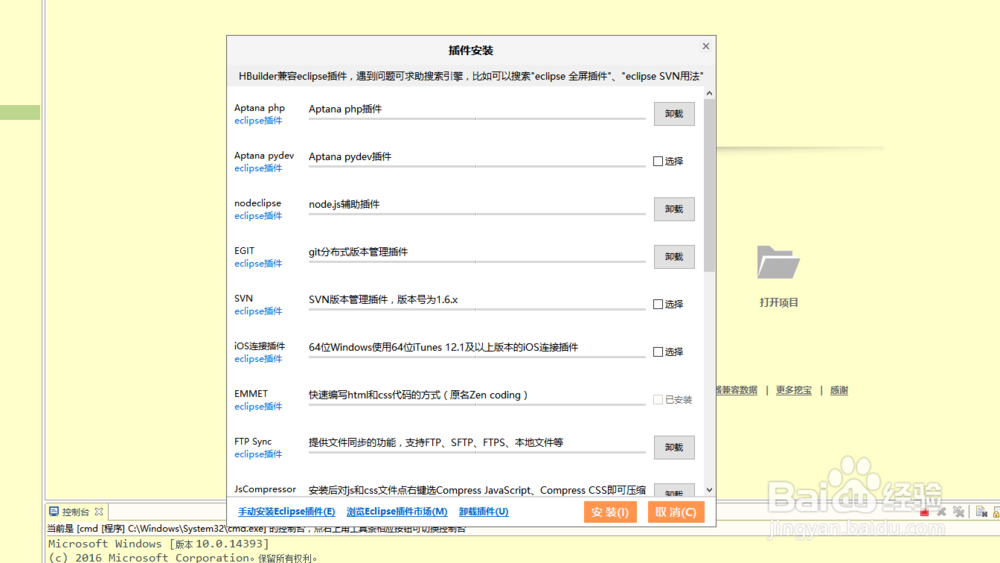Screen dimensions: 1000x563
Task: Uninstall the nodeclipse plugin
Action: click(674, 209)
